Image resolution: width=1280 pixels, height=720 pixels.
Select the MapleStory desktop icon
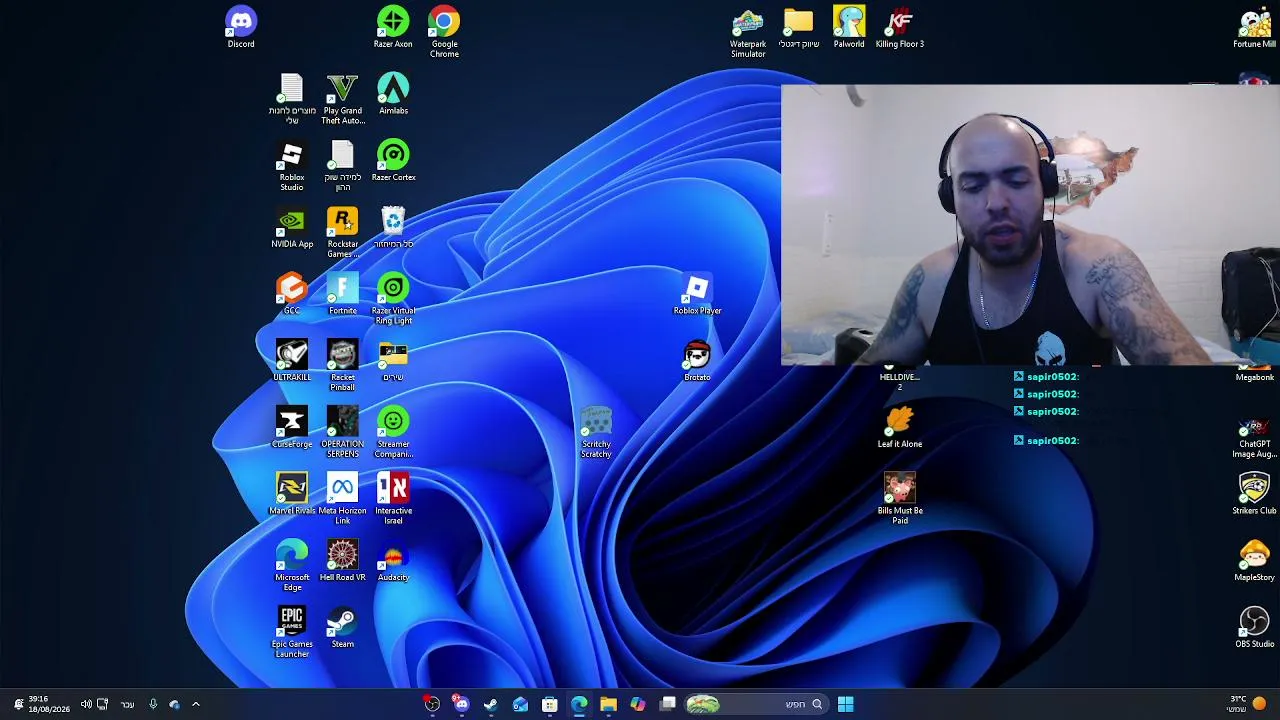[x=1254, y=561]
